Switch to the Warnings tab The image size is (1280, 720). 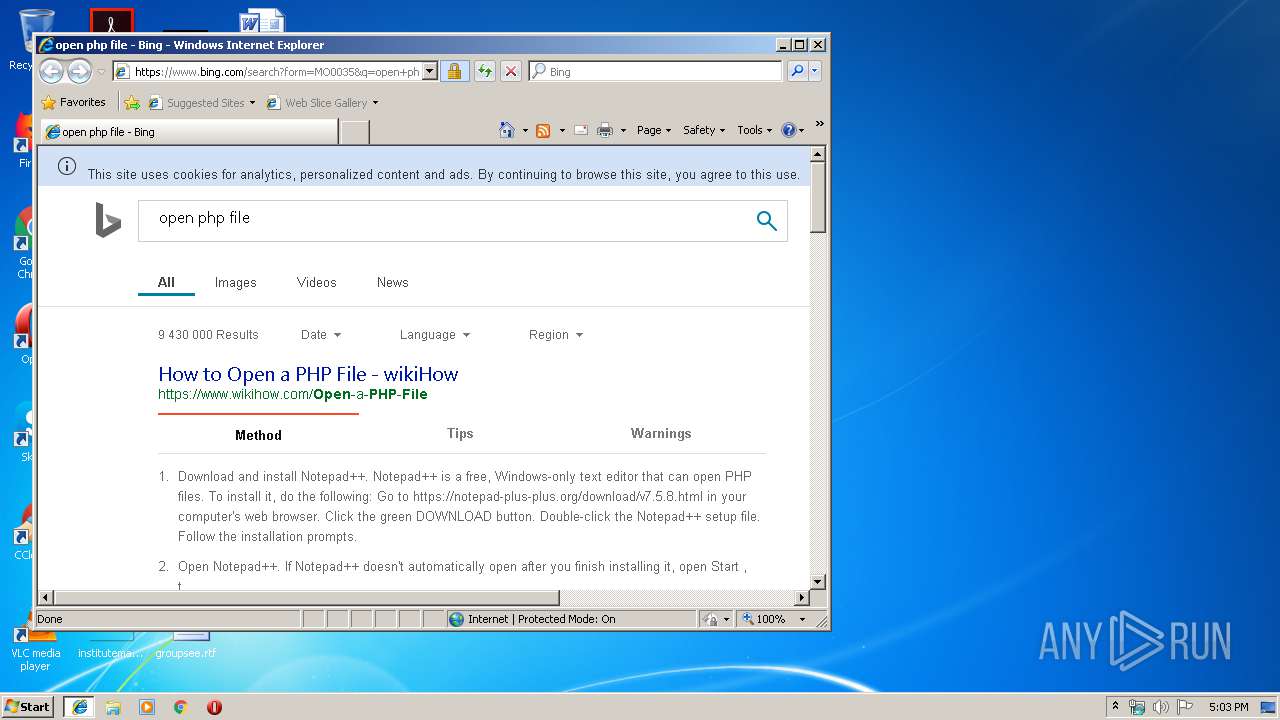(661, 434)
